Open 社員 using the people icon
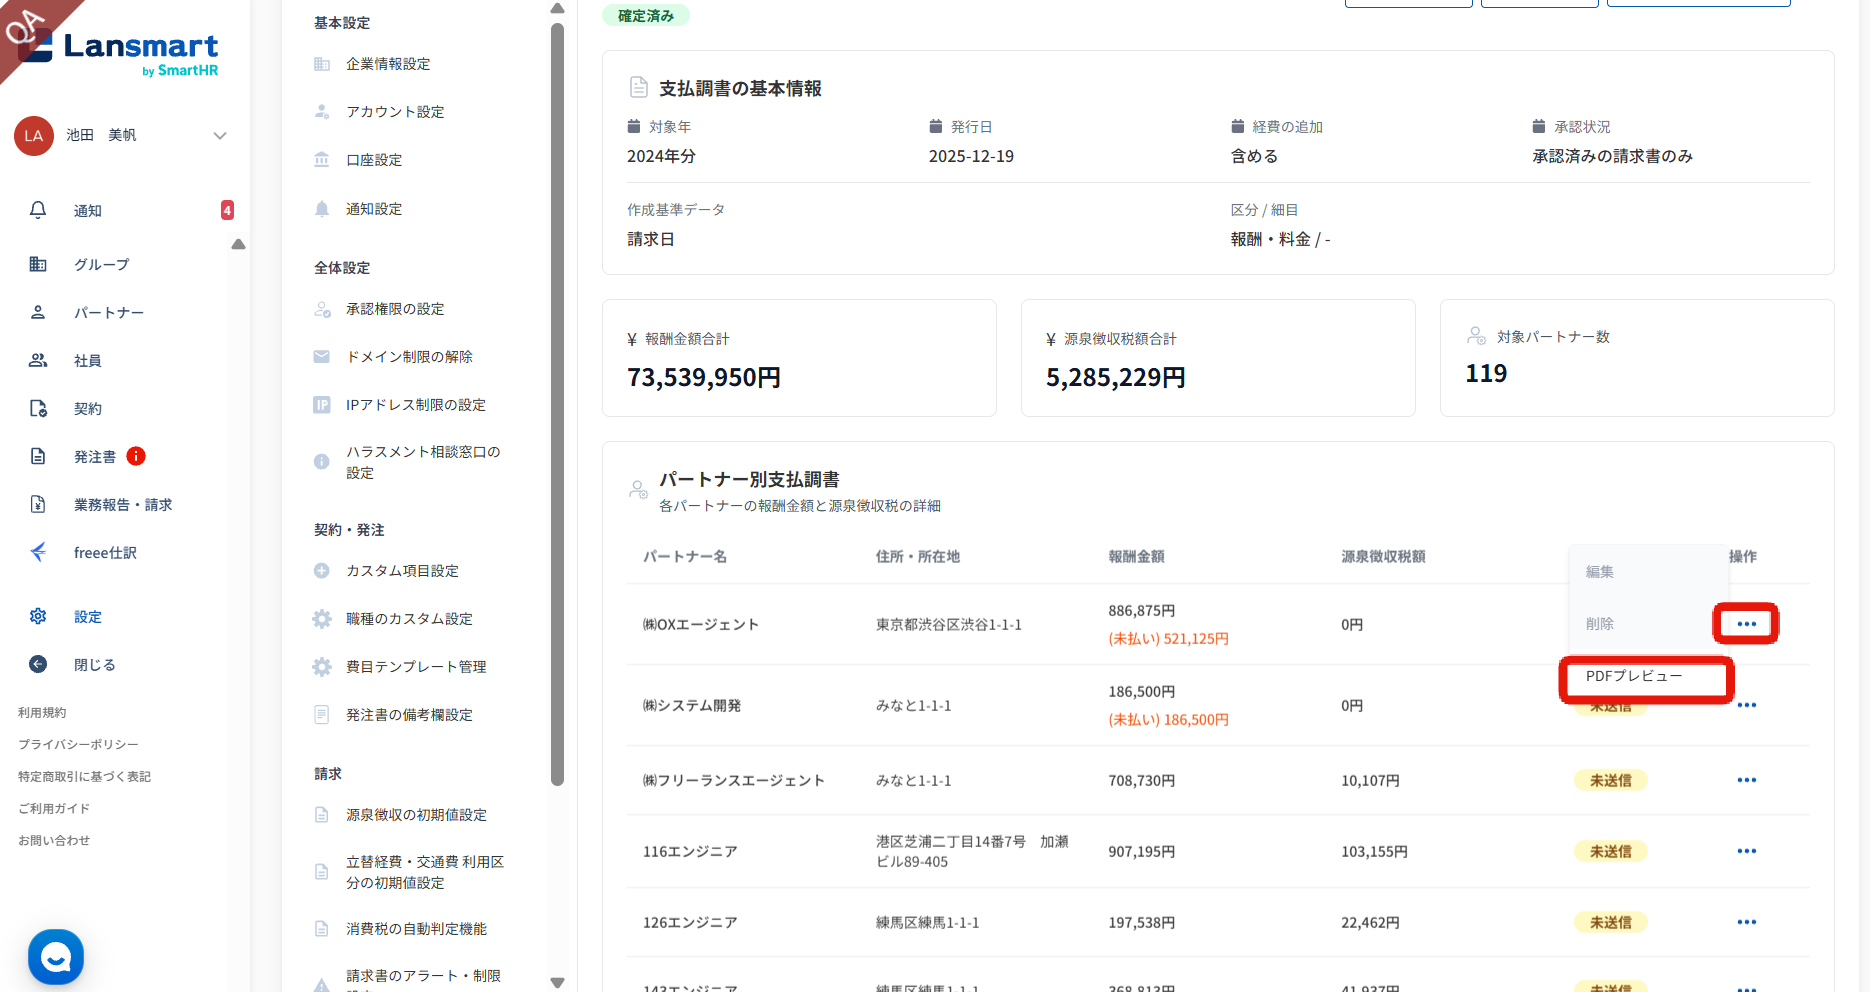 pyautogui.click(x=38, y=360)
